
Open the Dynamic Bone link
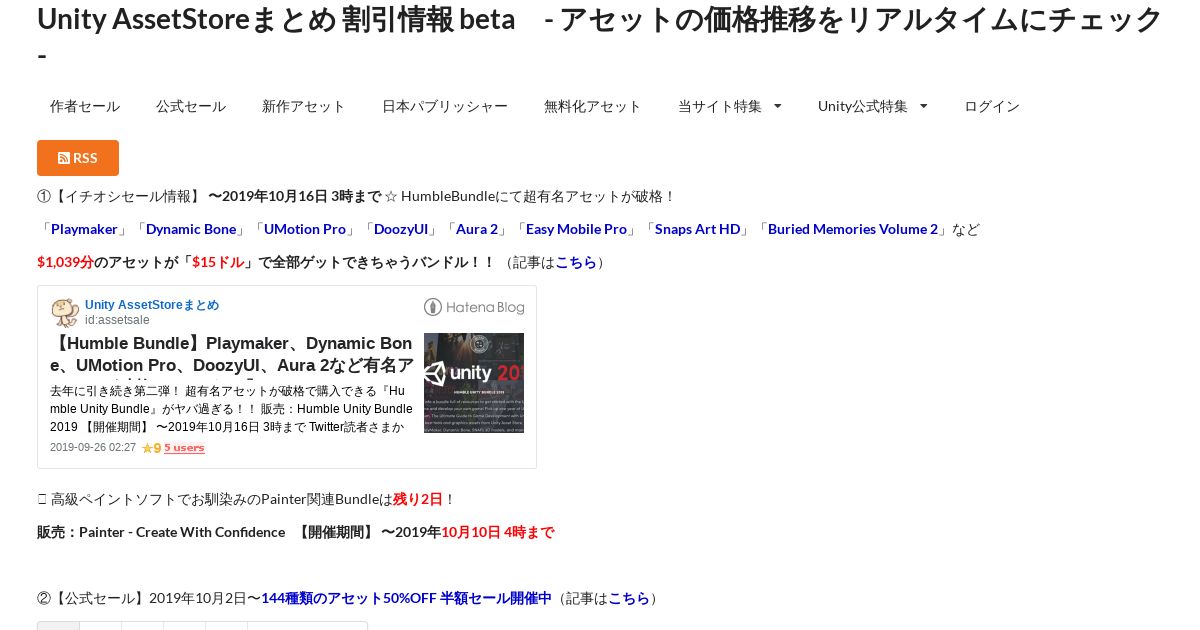click(191, 229)
